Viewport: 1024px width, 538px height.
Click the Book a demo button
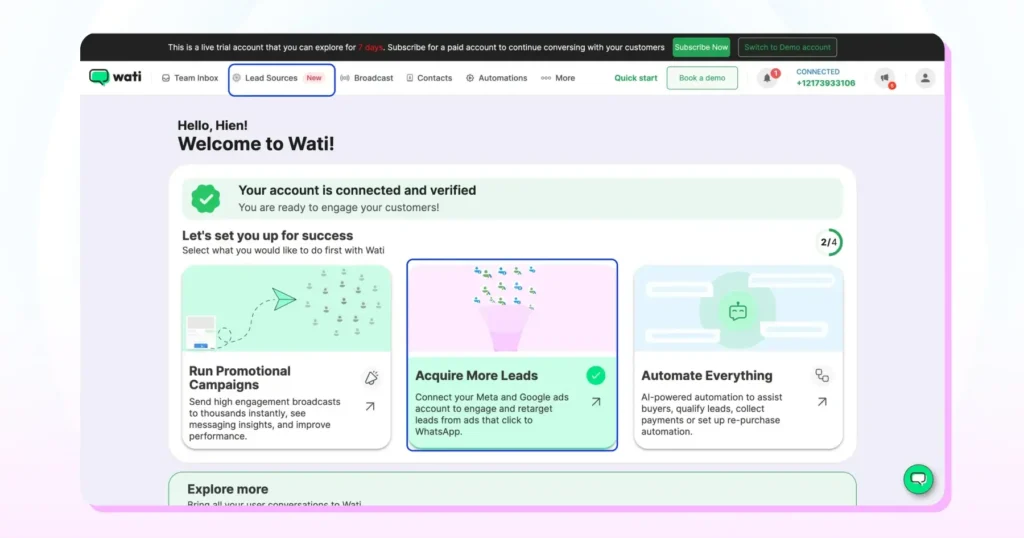point(702,78)
